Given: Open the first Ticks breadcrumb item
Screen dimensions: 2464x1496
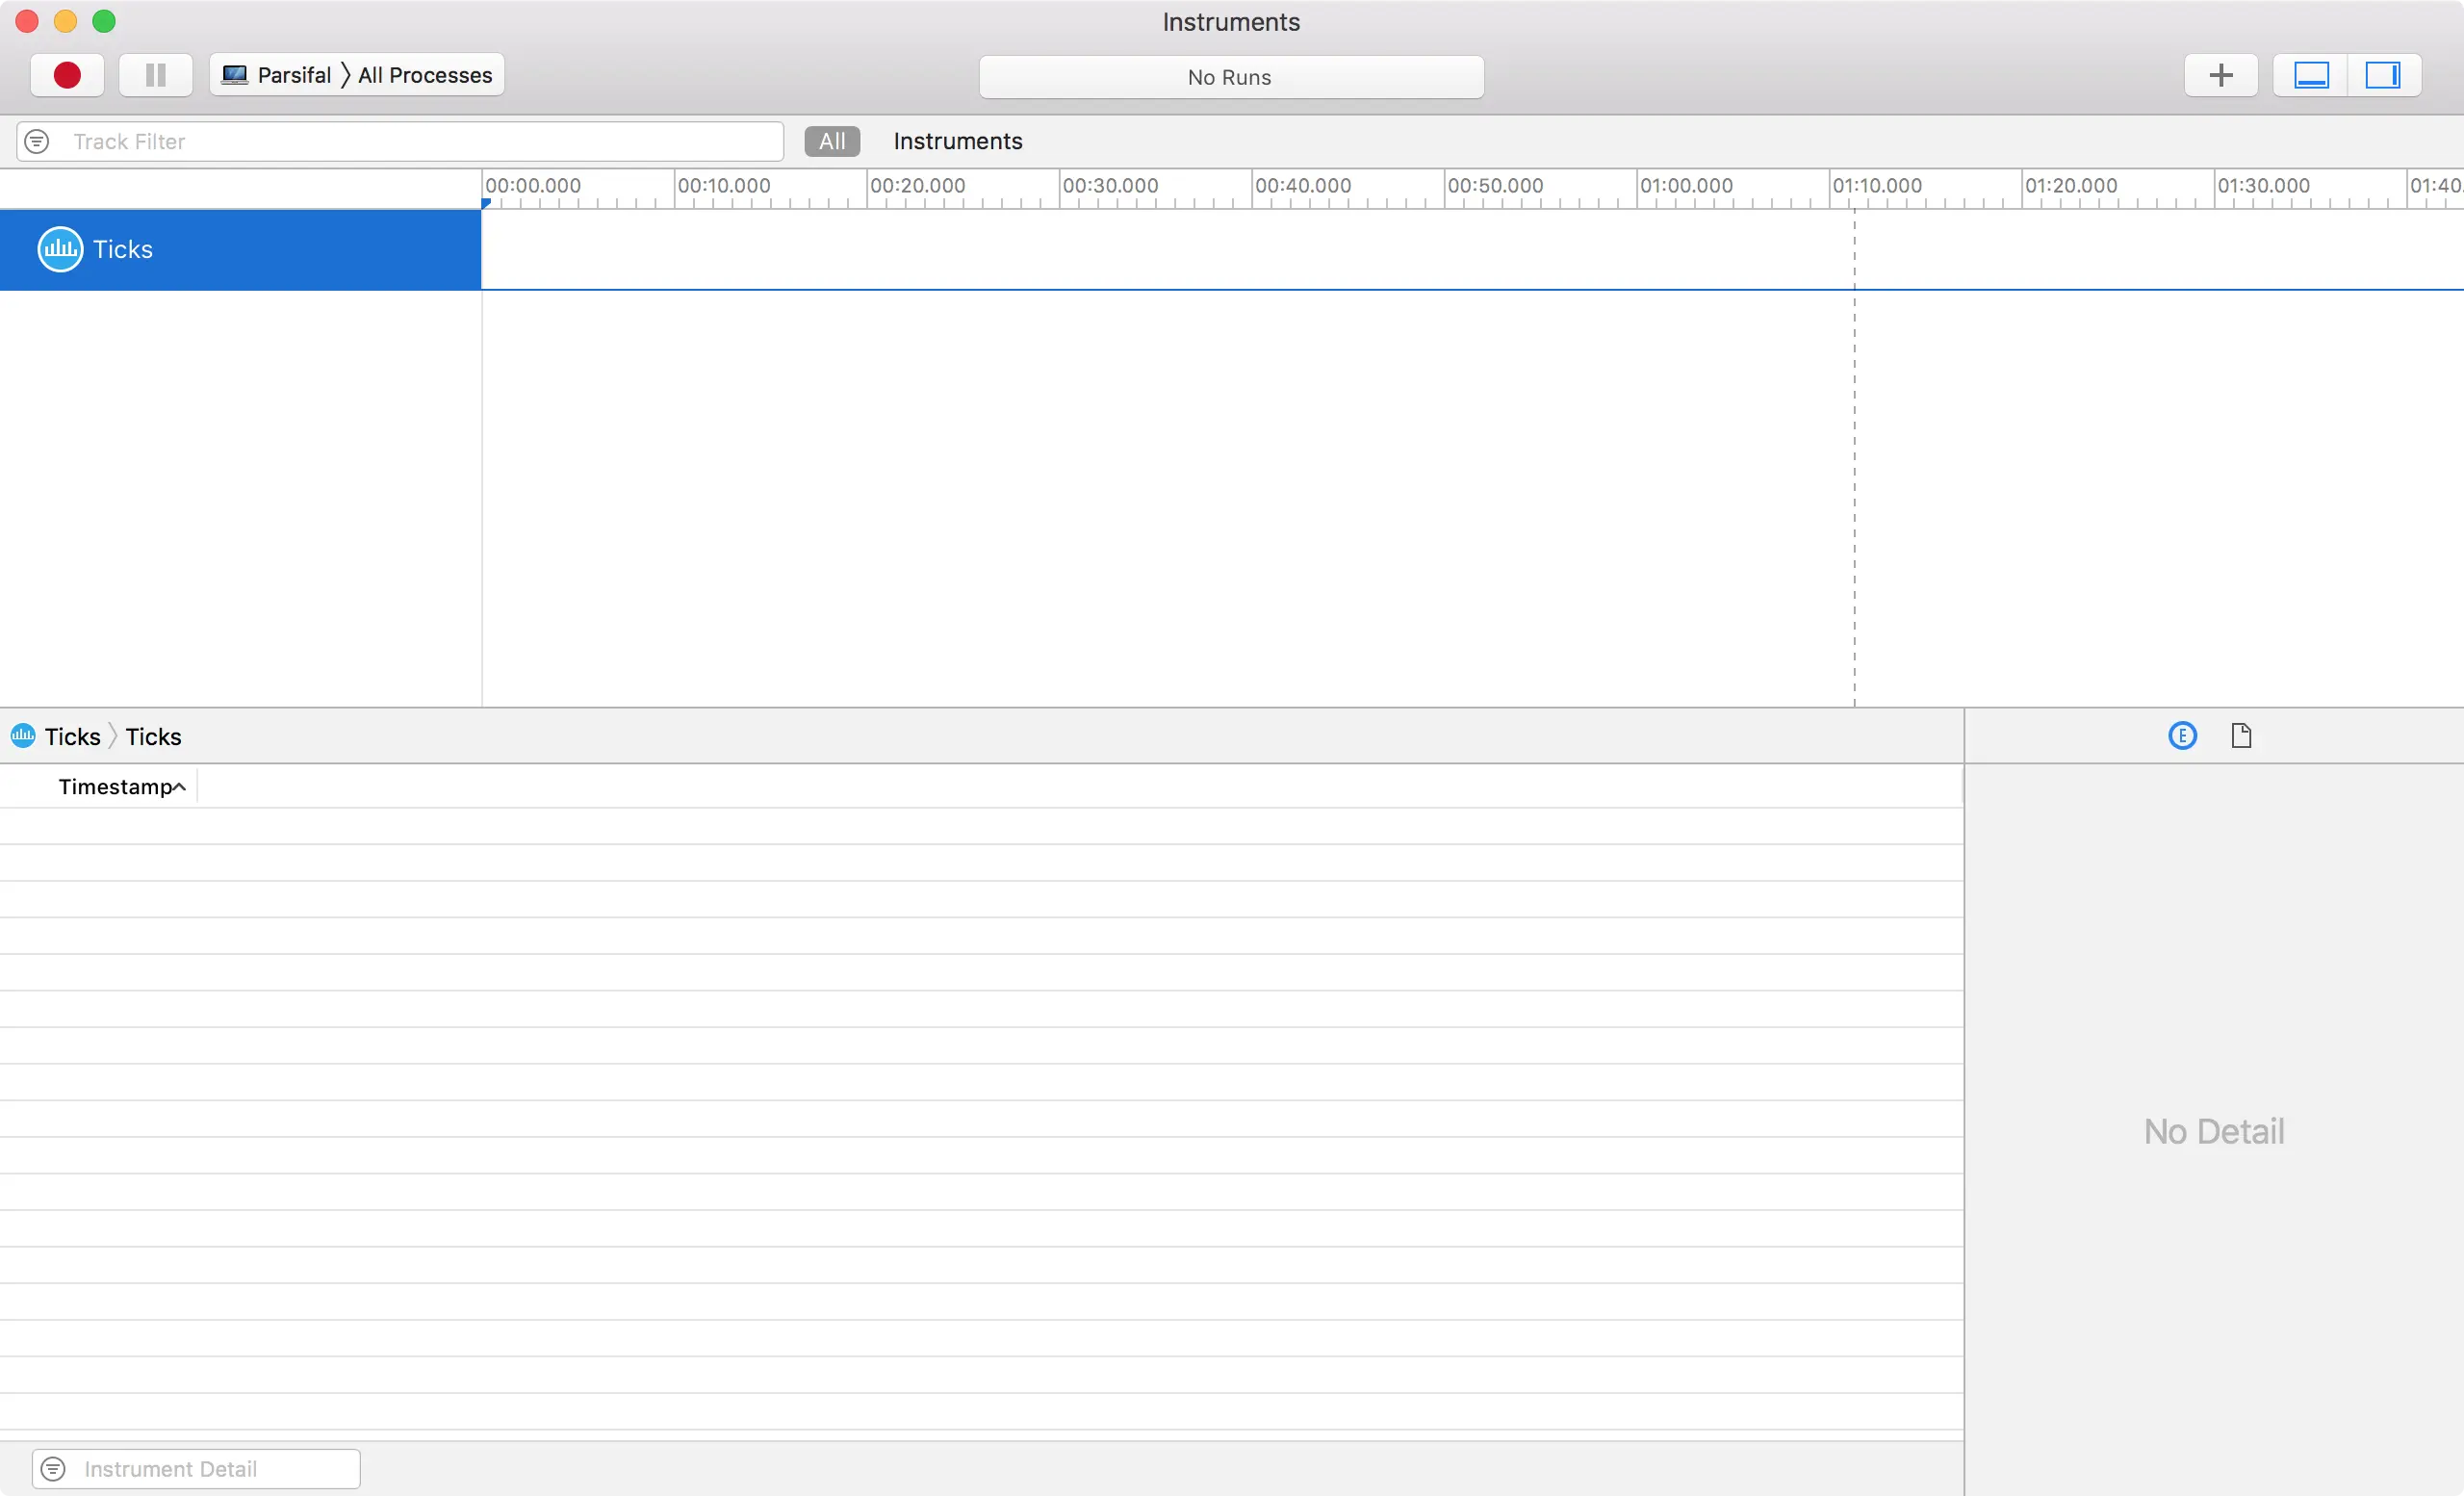Looking at the screenshot, I should click(x=72, y=737).
